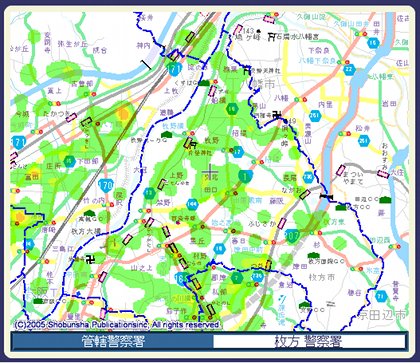
Task: Click the 松井 place label
Action: (x=362, y=128)
